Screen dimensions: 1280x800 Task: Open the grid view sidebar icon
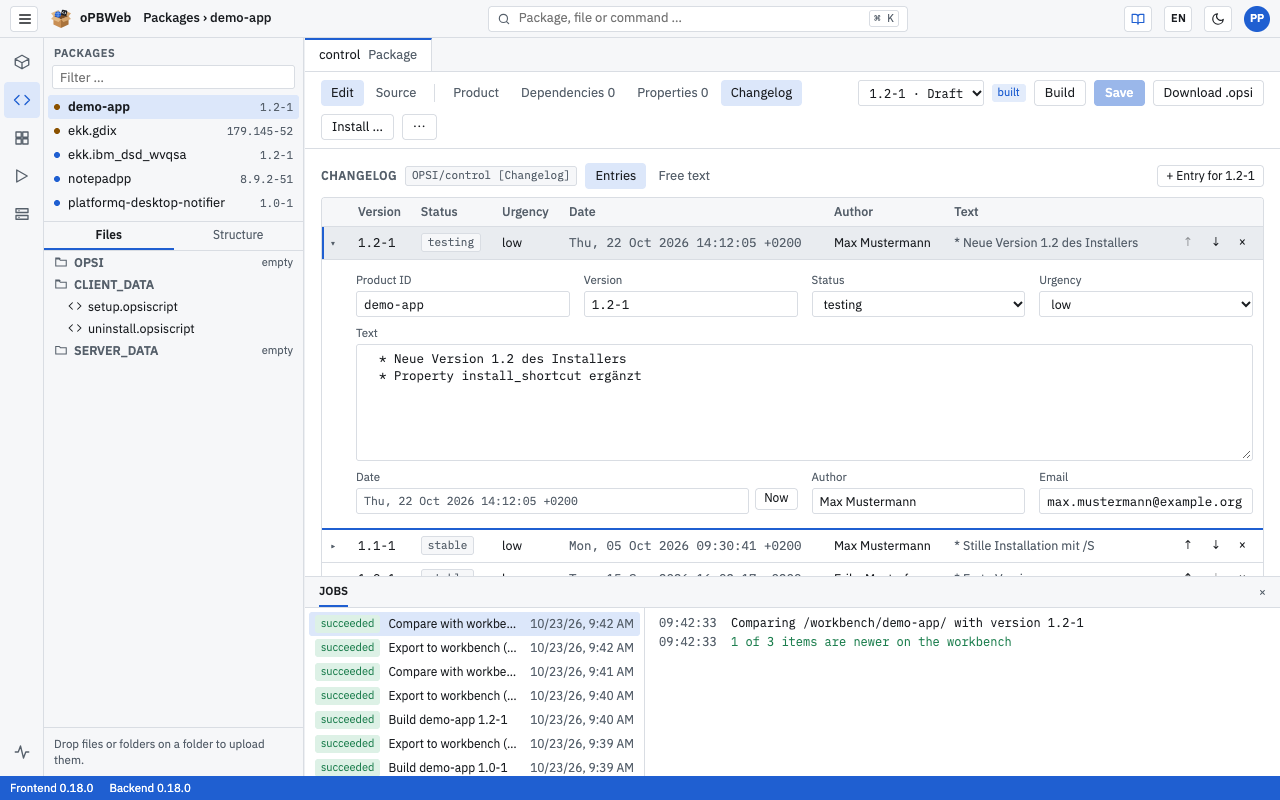point(22,138)
